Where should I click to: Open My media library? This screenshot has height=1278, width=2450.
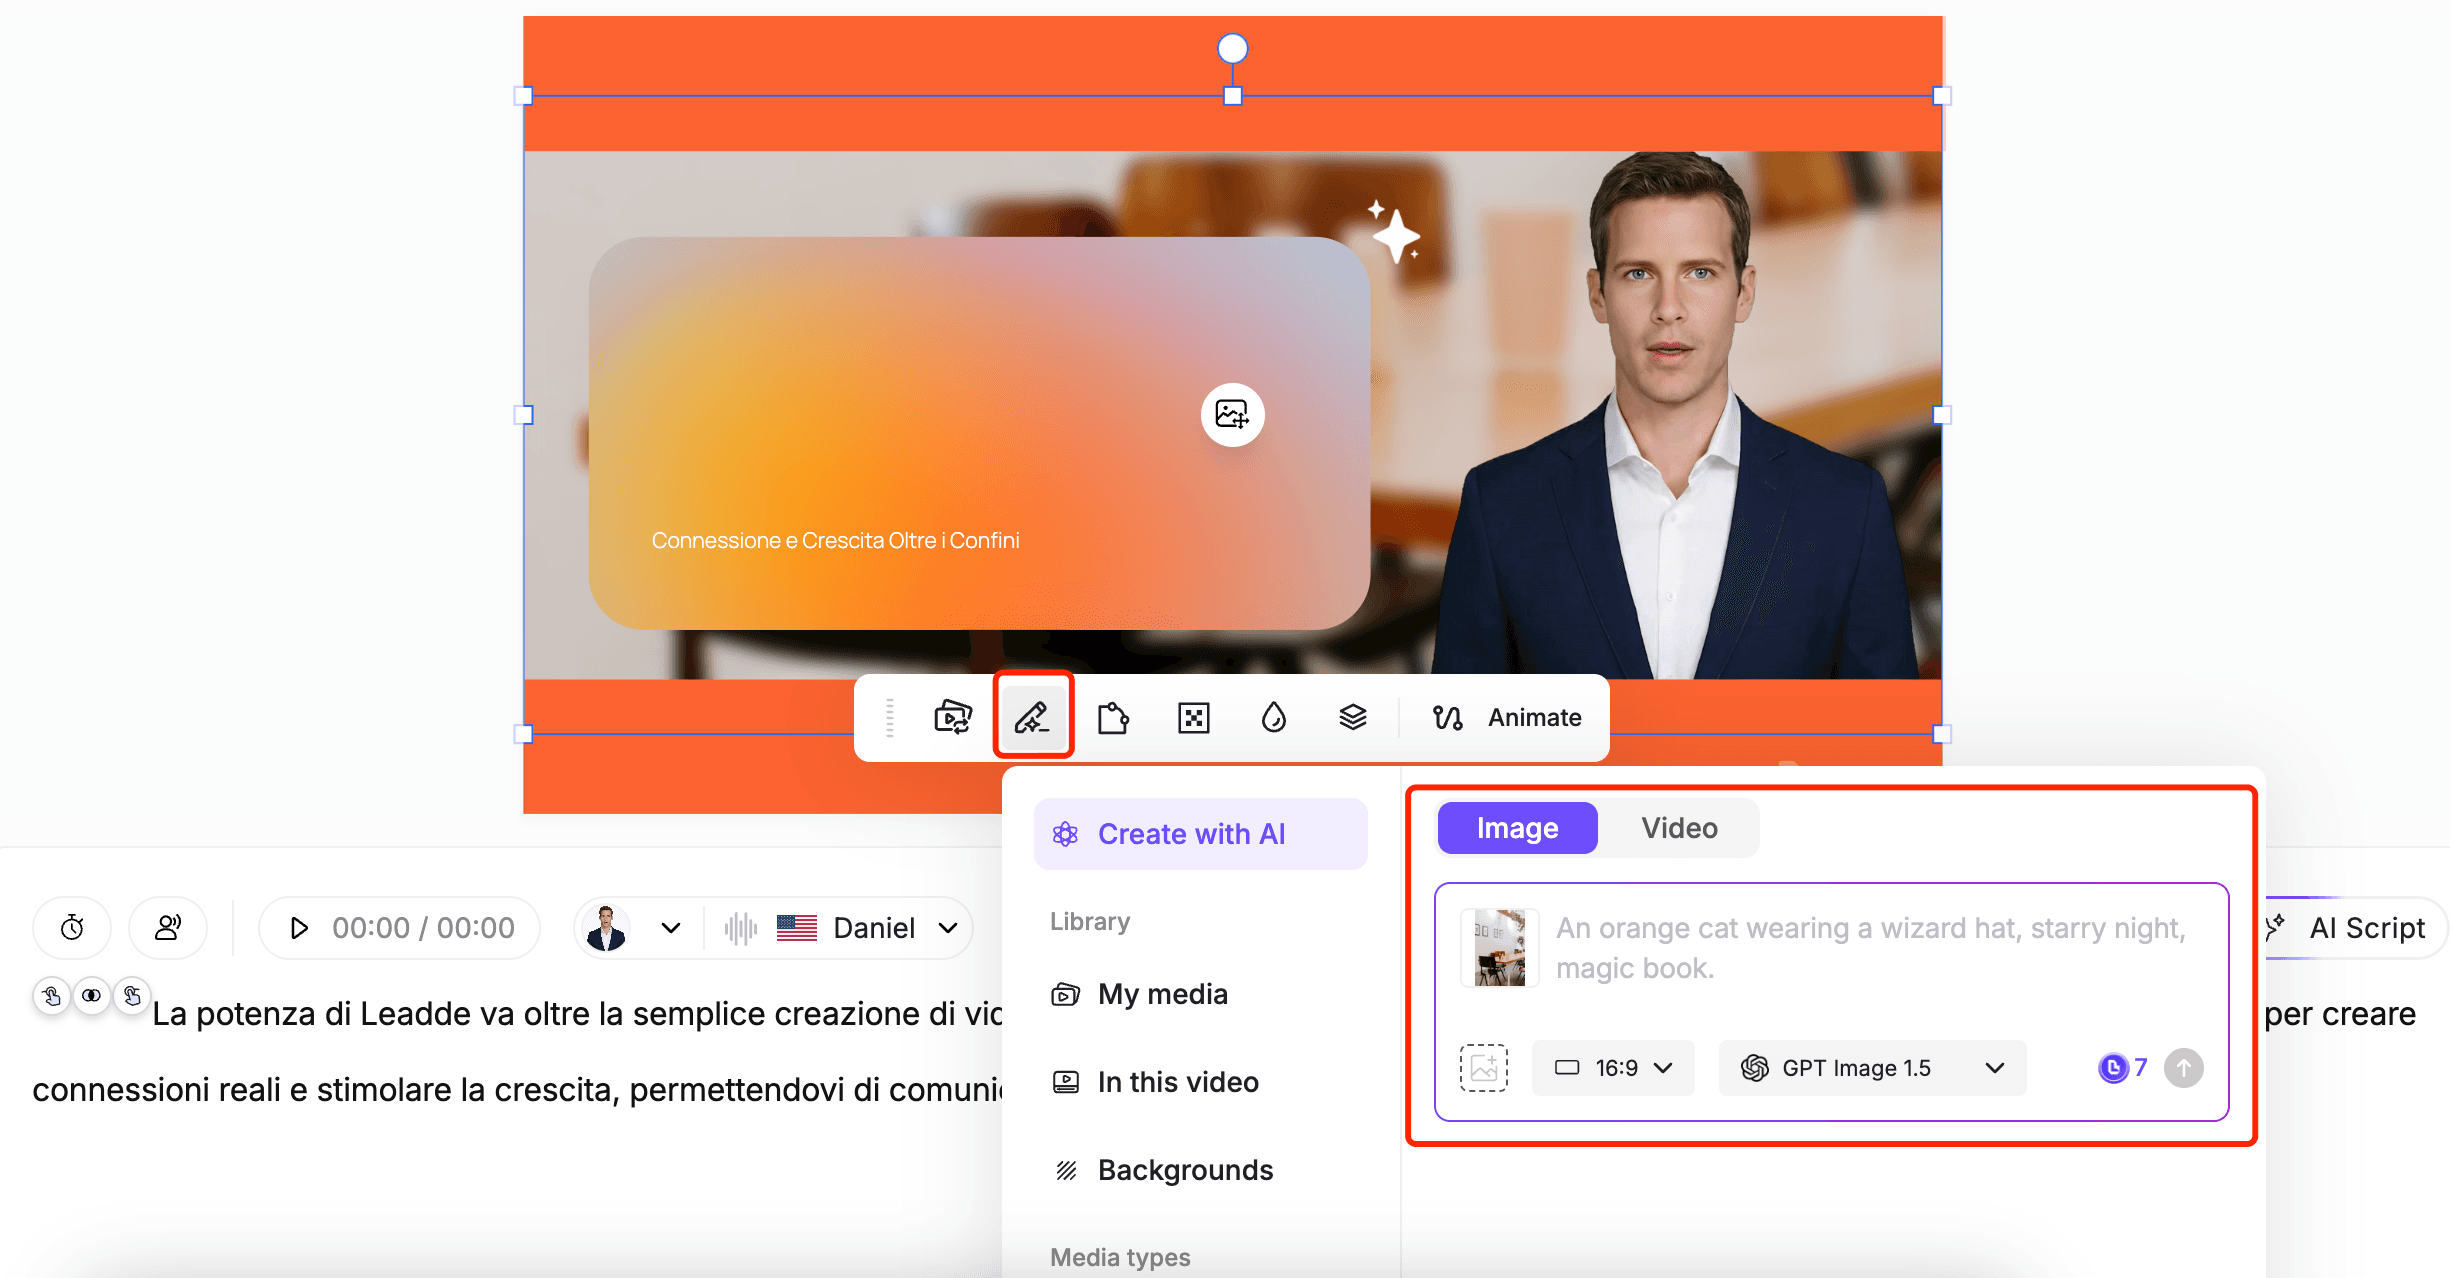point(1162,994)
